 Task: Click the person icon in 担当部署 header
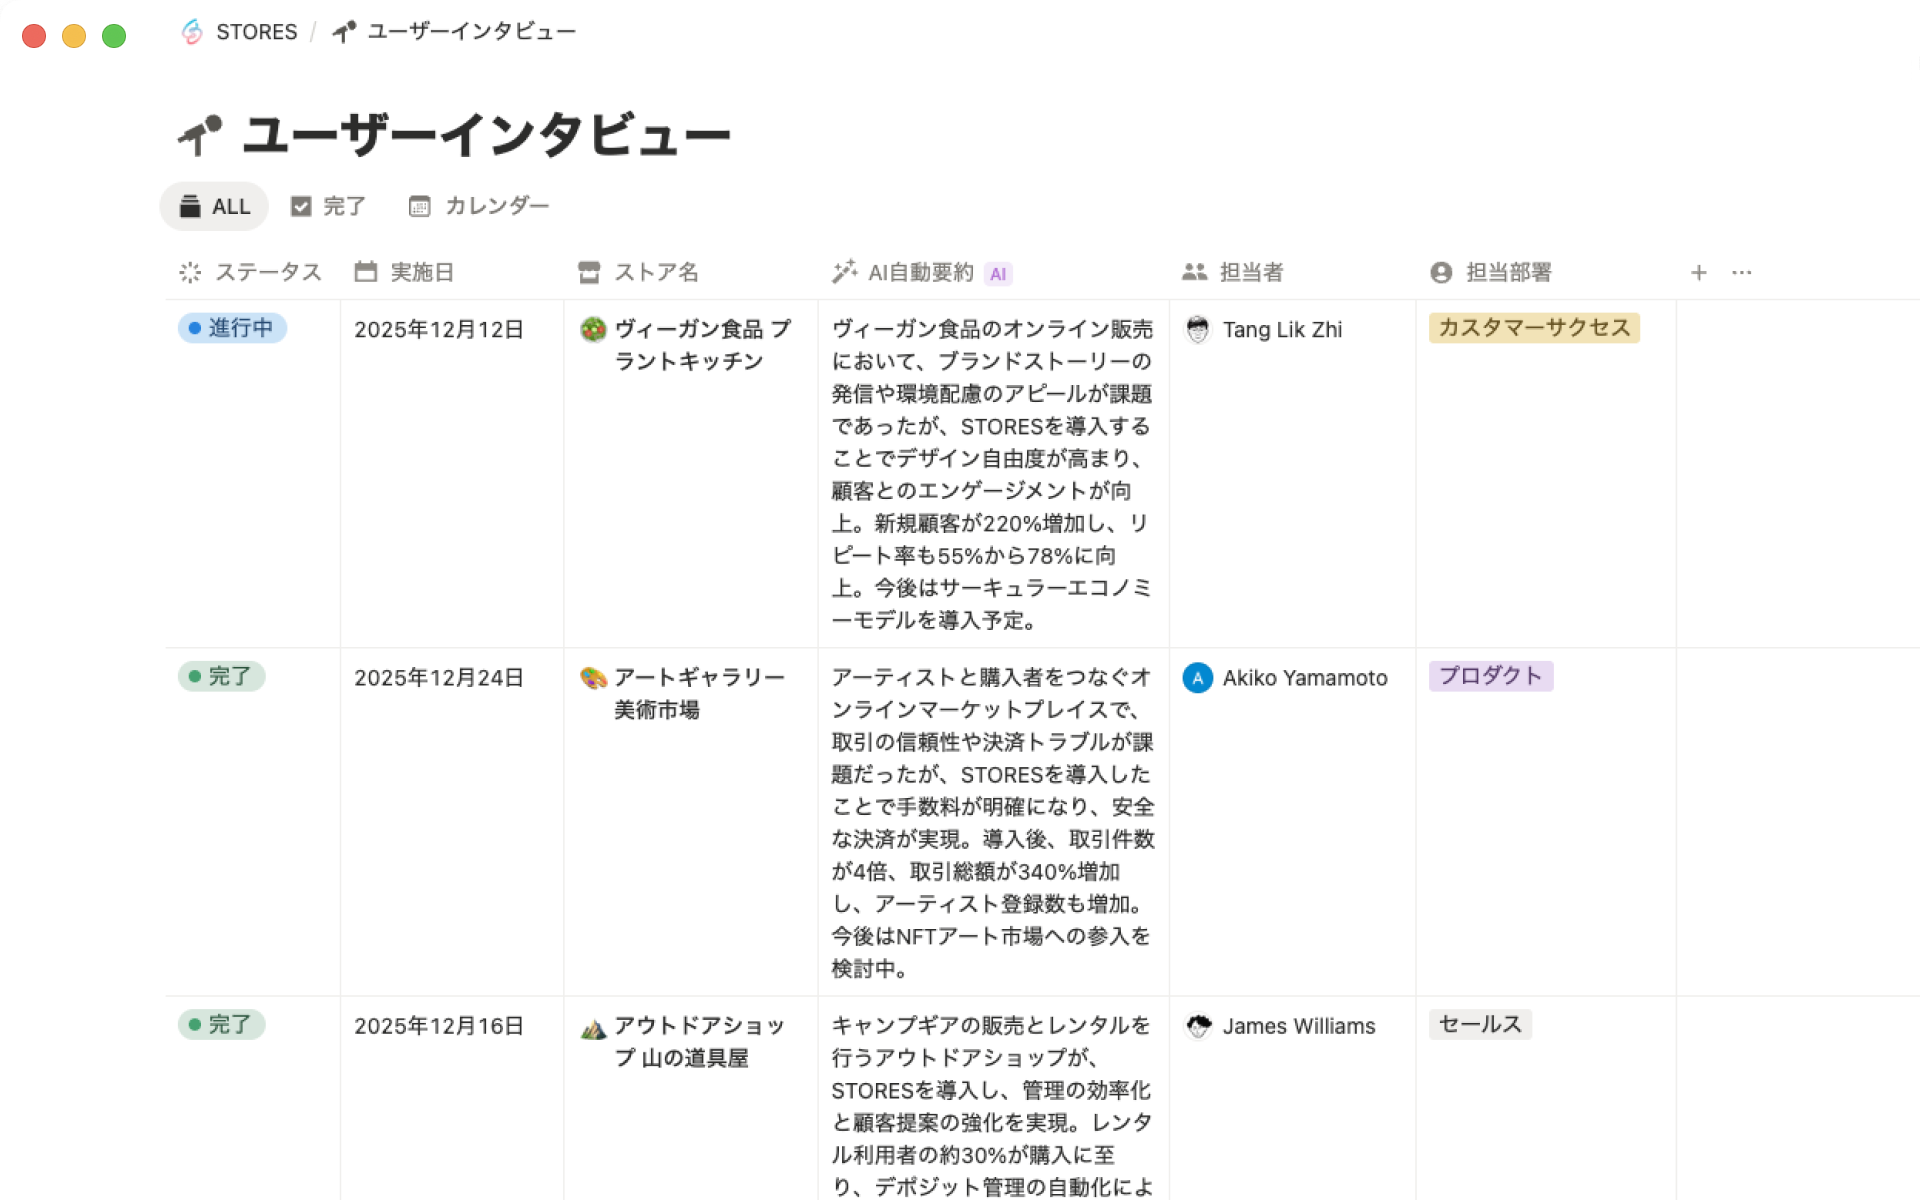coord(1439,272)
